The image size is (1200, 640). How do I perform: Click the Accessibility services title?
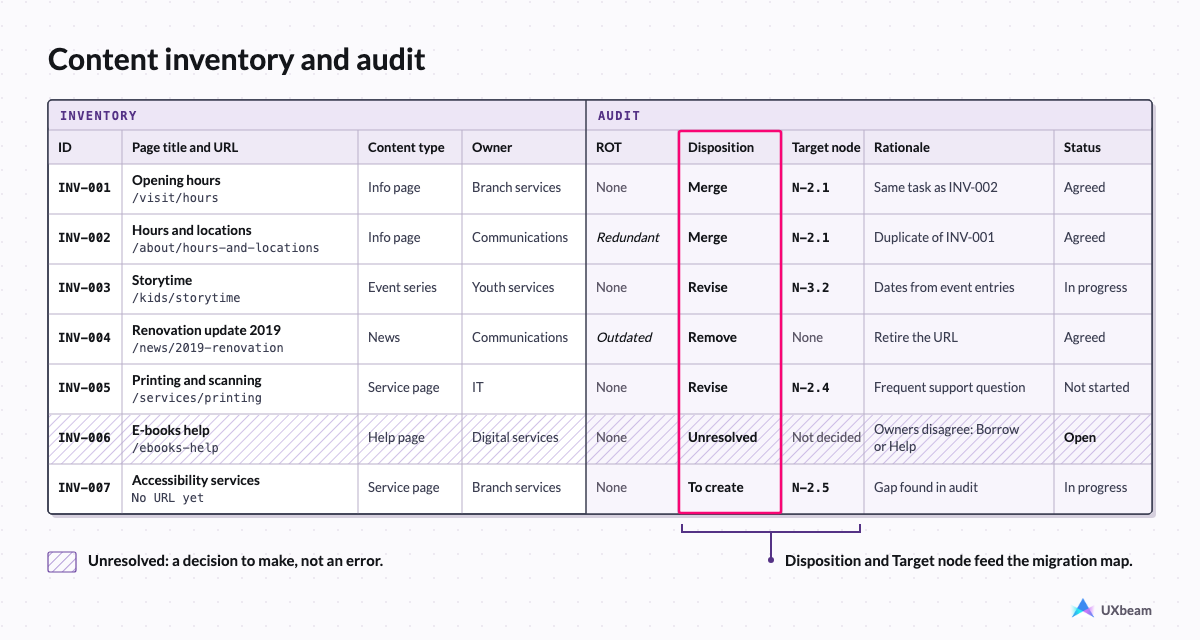coord(196,480)
